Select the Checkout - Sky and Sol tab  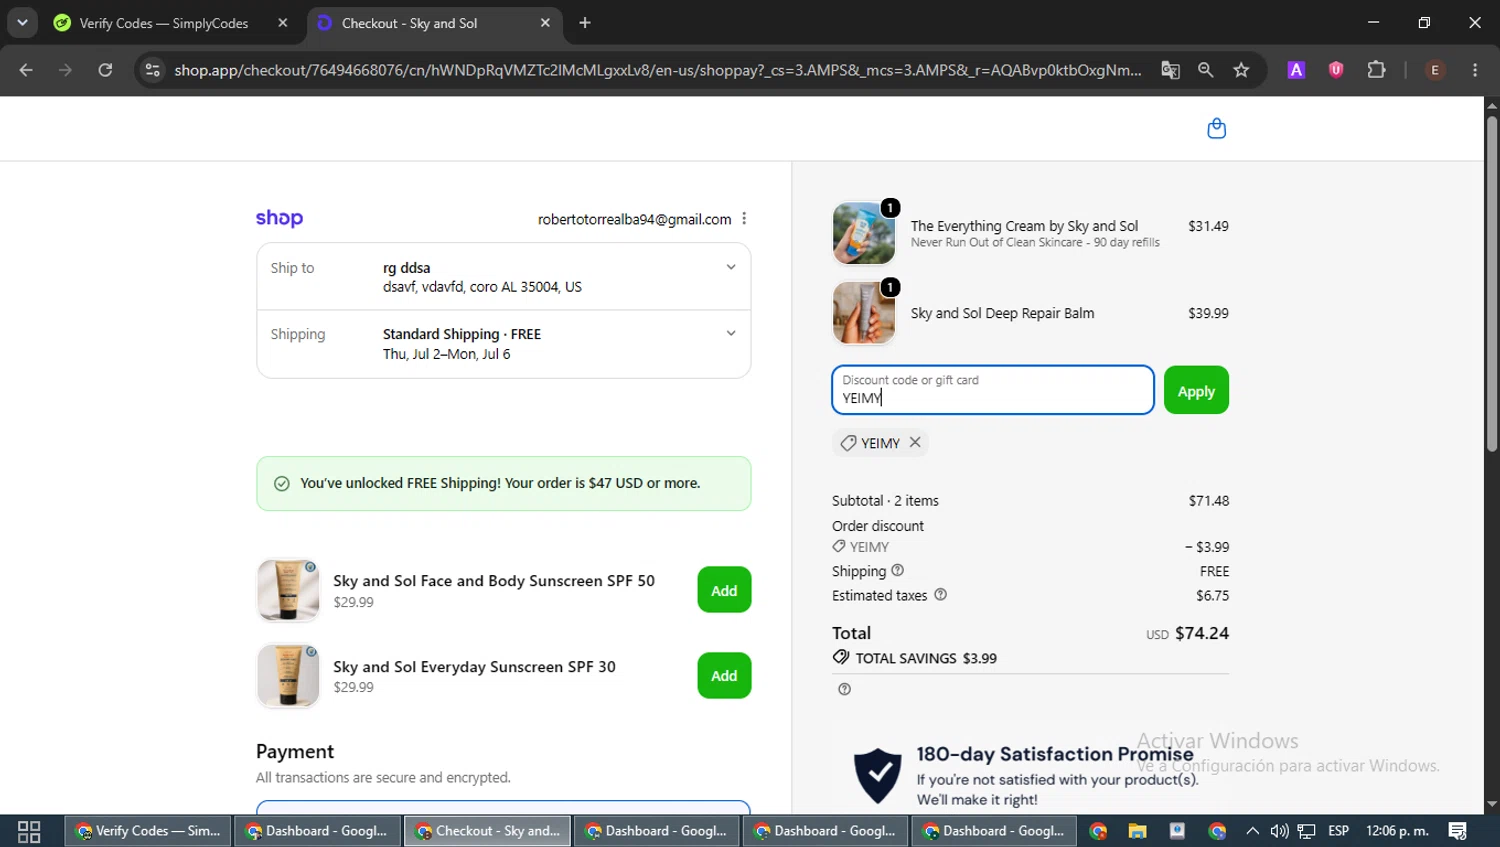click(409, 23)
